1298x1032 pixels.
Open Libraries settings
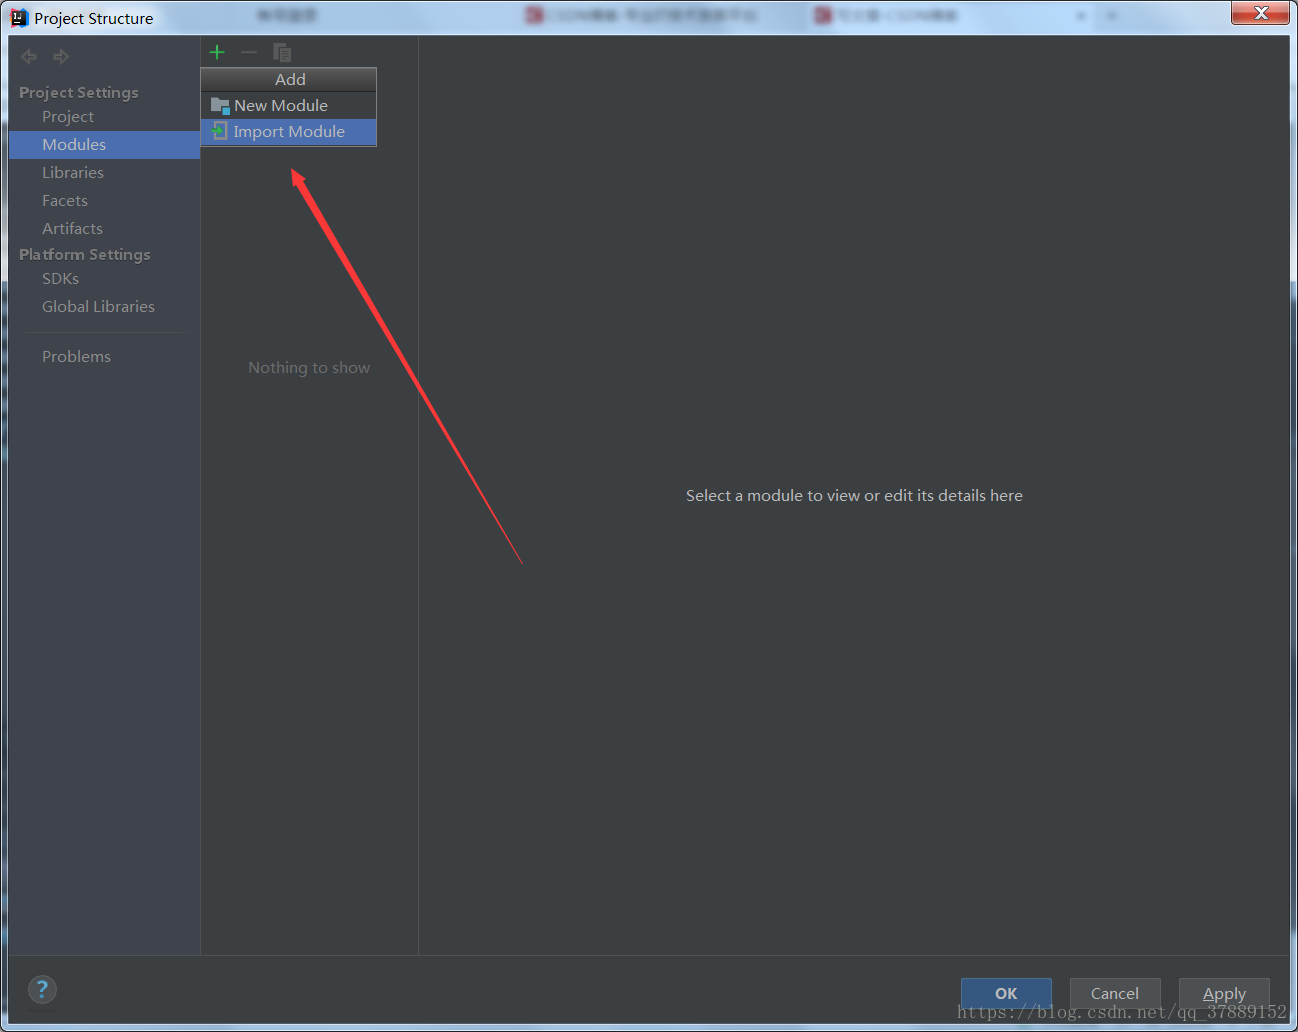click(73, 173)
